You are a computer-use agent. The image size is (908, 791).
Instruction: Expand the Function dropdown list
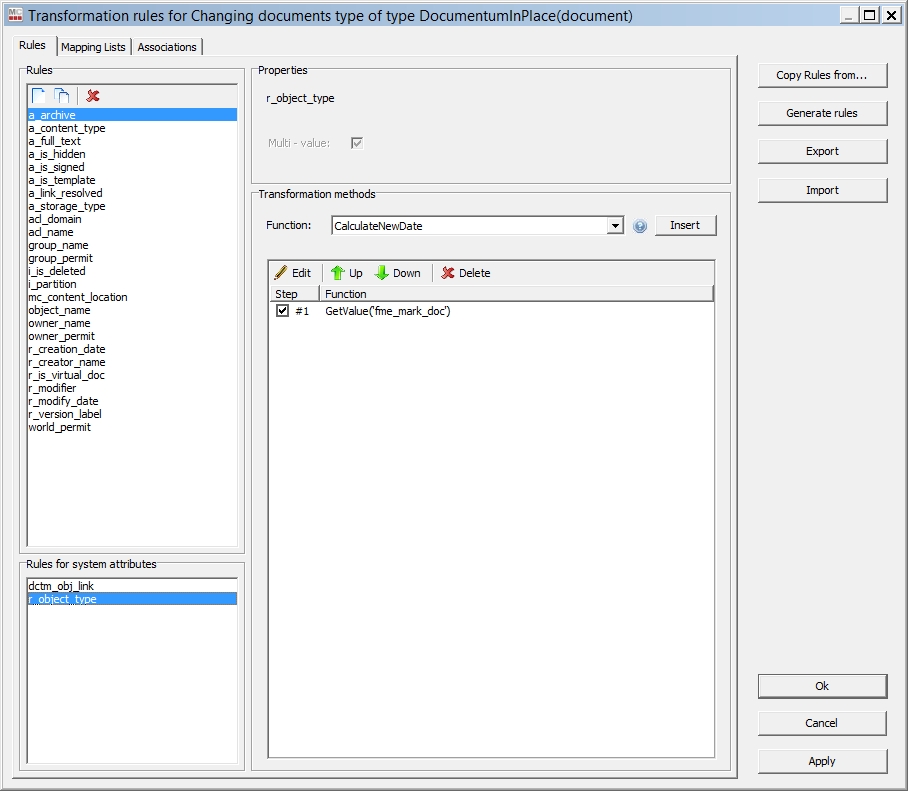click(615, 226)
